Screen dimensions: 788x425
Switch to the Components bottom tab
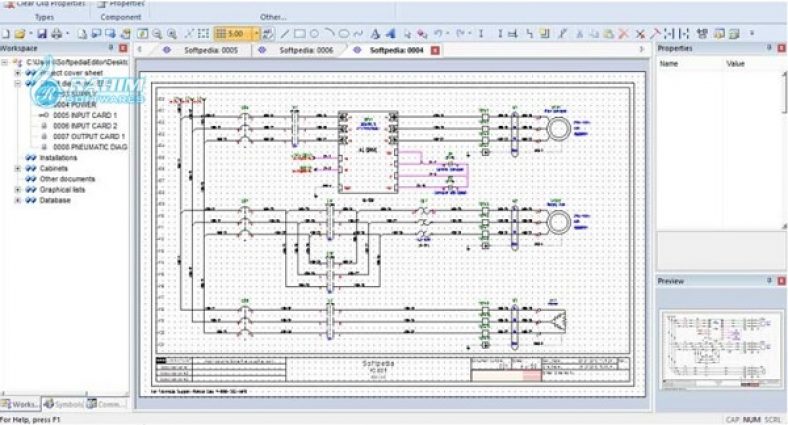point(106,404)
